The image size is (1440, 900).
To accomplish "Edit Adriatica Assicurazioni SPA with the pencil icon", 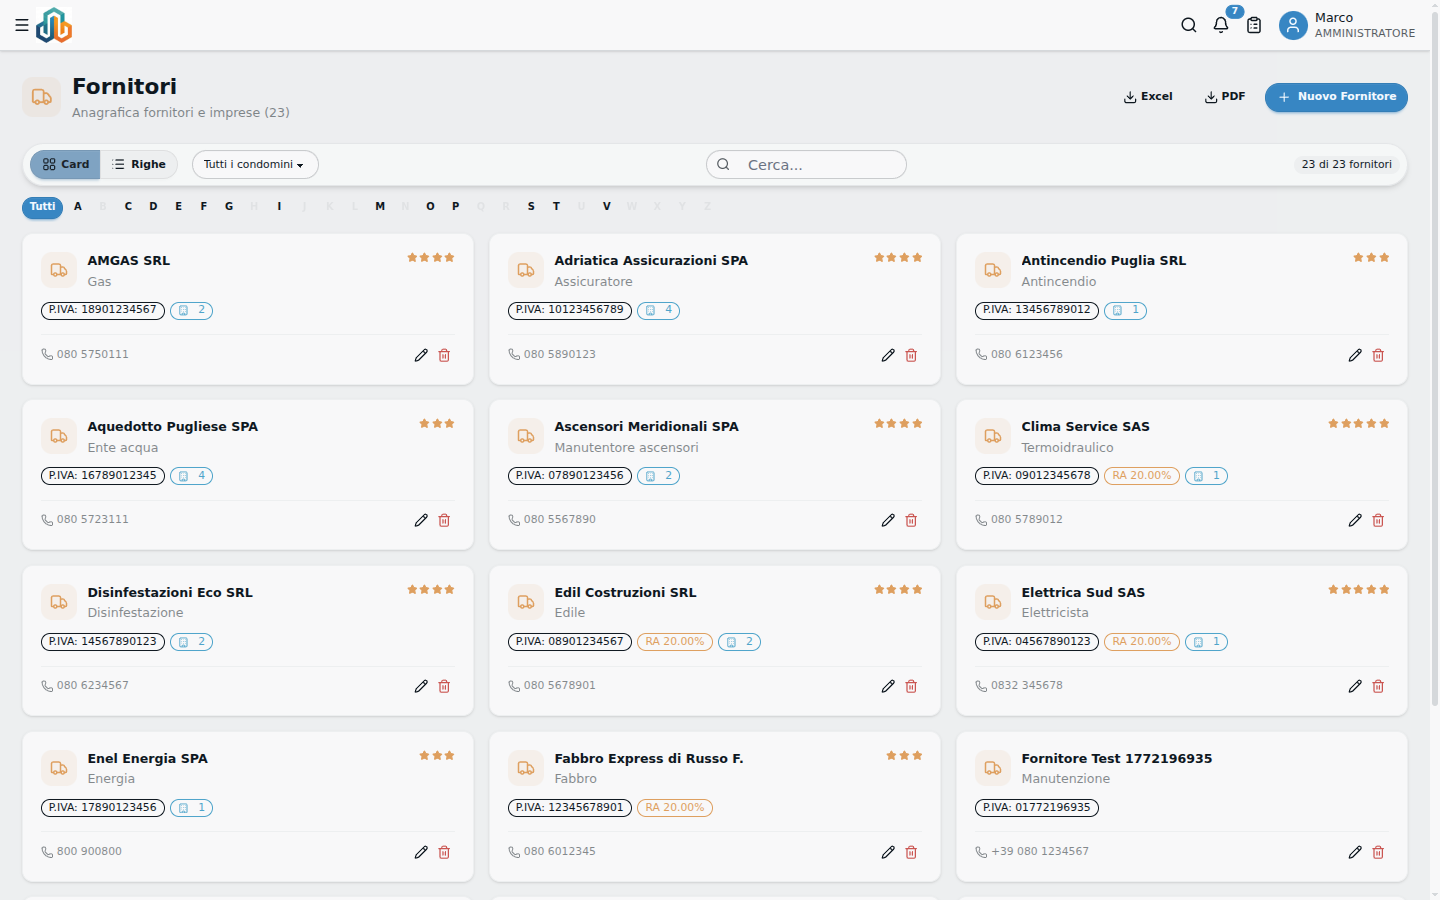I will [x=888, y=355].
